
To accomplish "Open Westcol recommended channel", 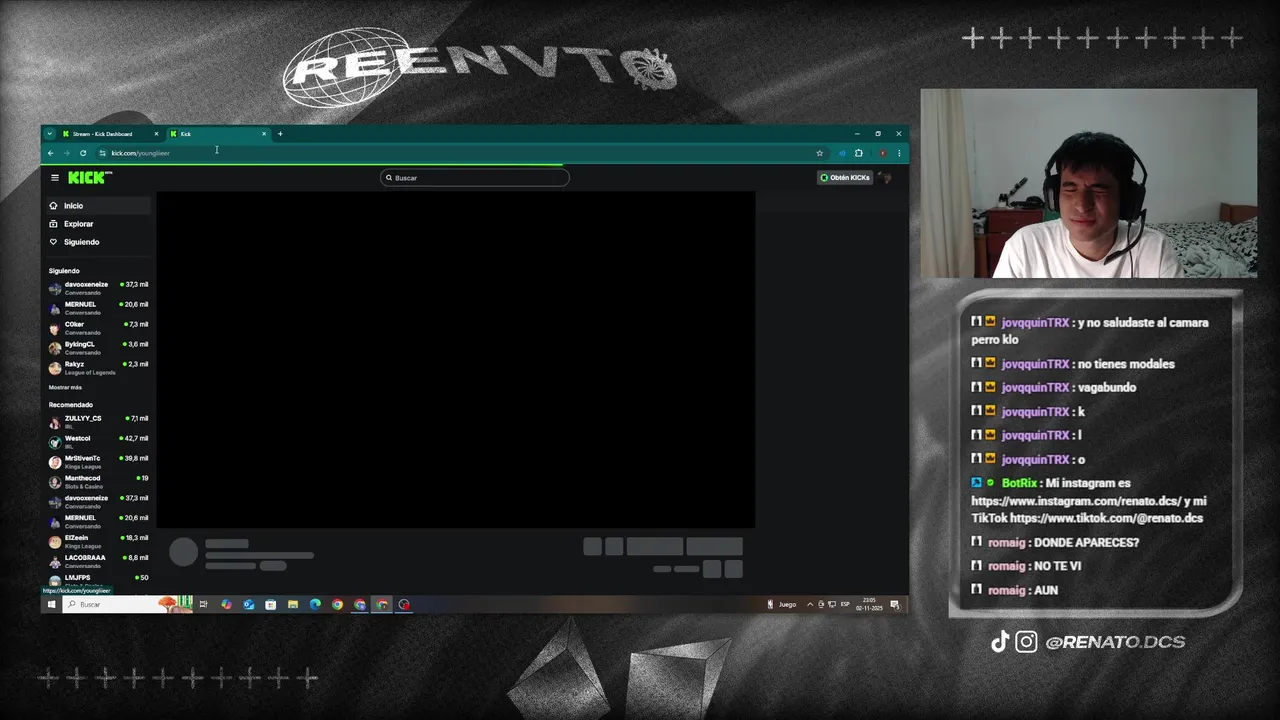I will point(98,442).
